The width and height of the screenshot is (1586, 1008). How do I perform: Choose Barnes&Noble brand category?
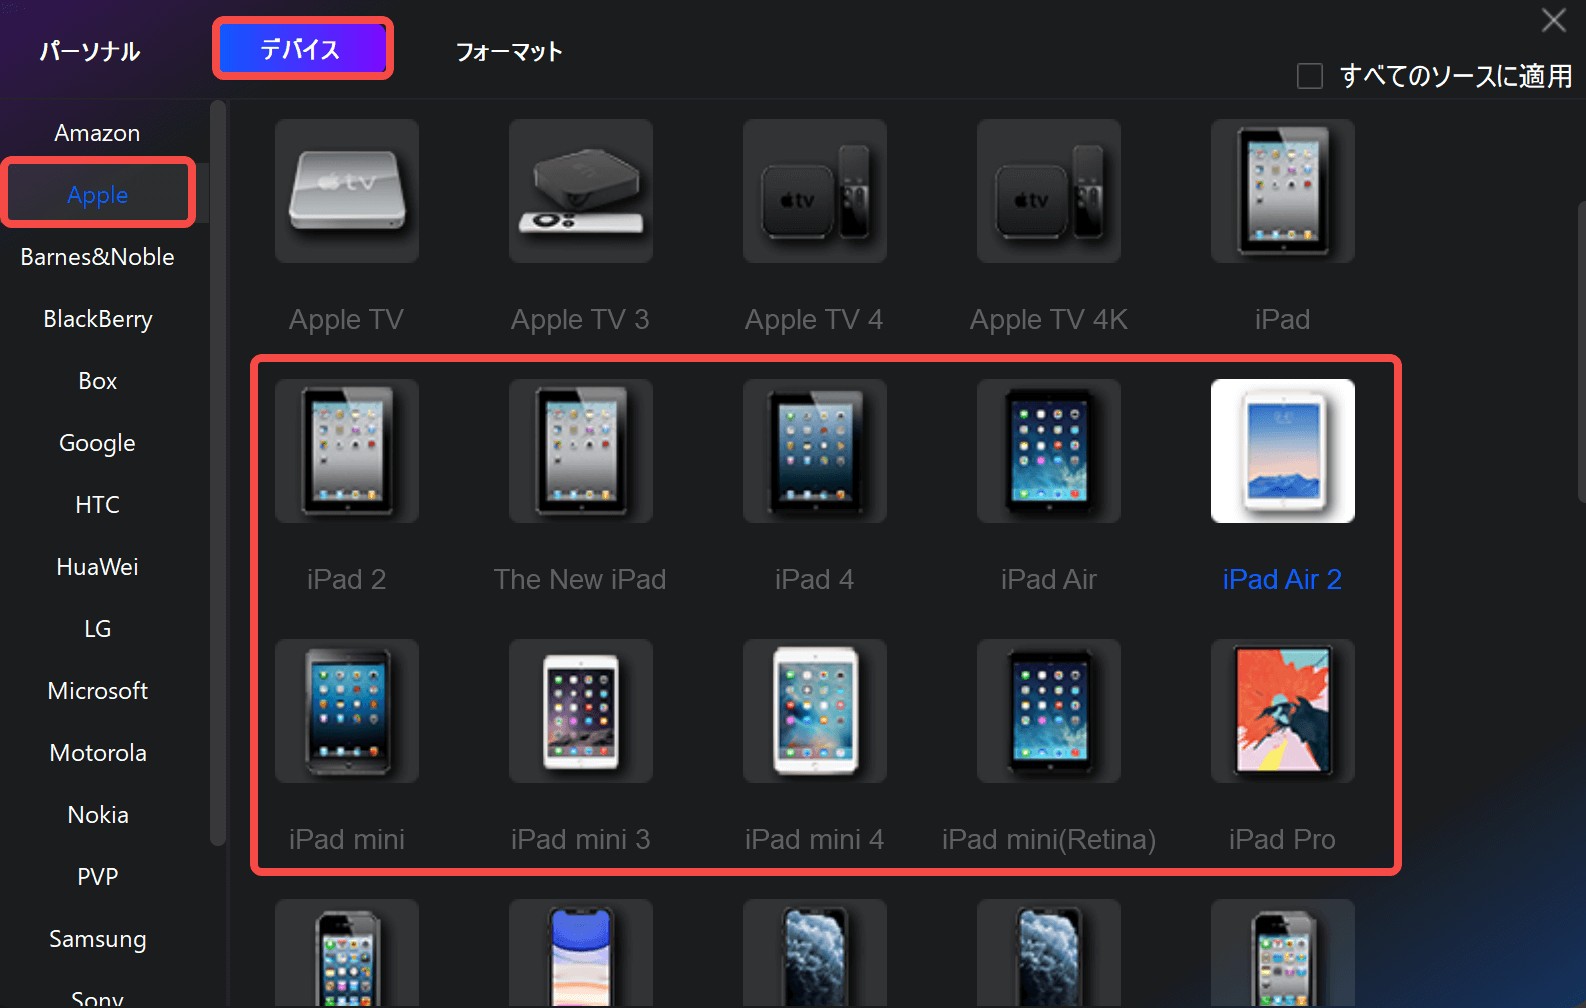click(97, 257)
